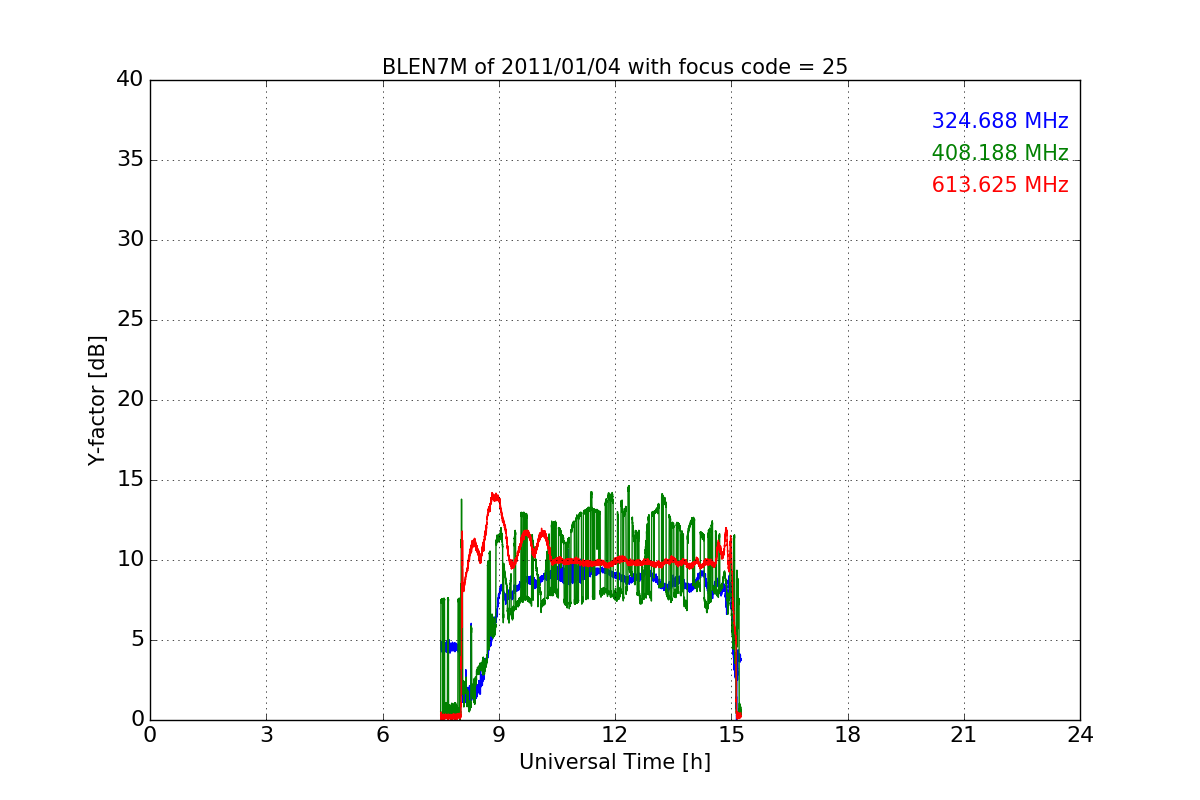Click the 'Universal Time [h]' axis label
1200x800 pixels.
[x=615, y=763]
